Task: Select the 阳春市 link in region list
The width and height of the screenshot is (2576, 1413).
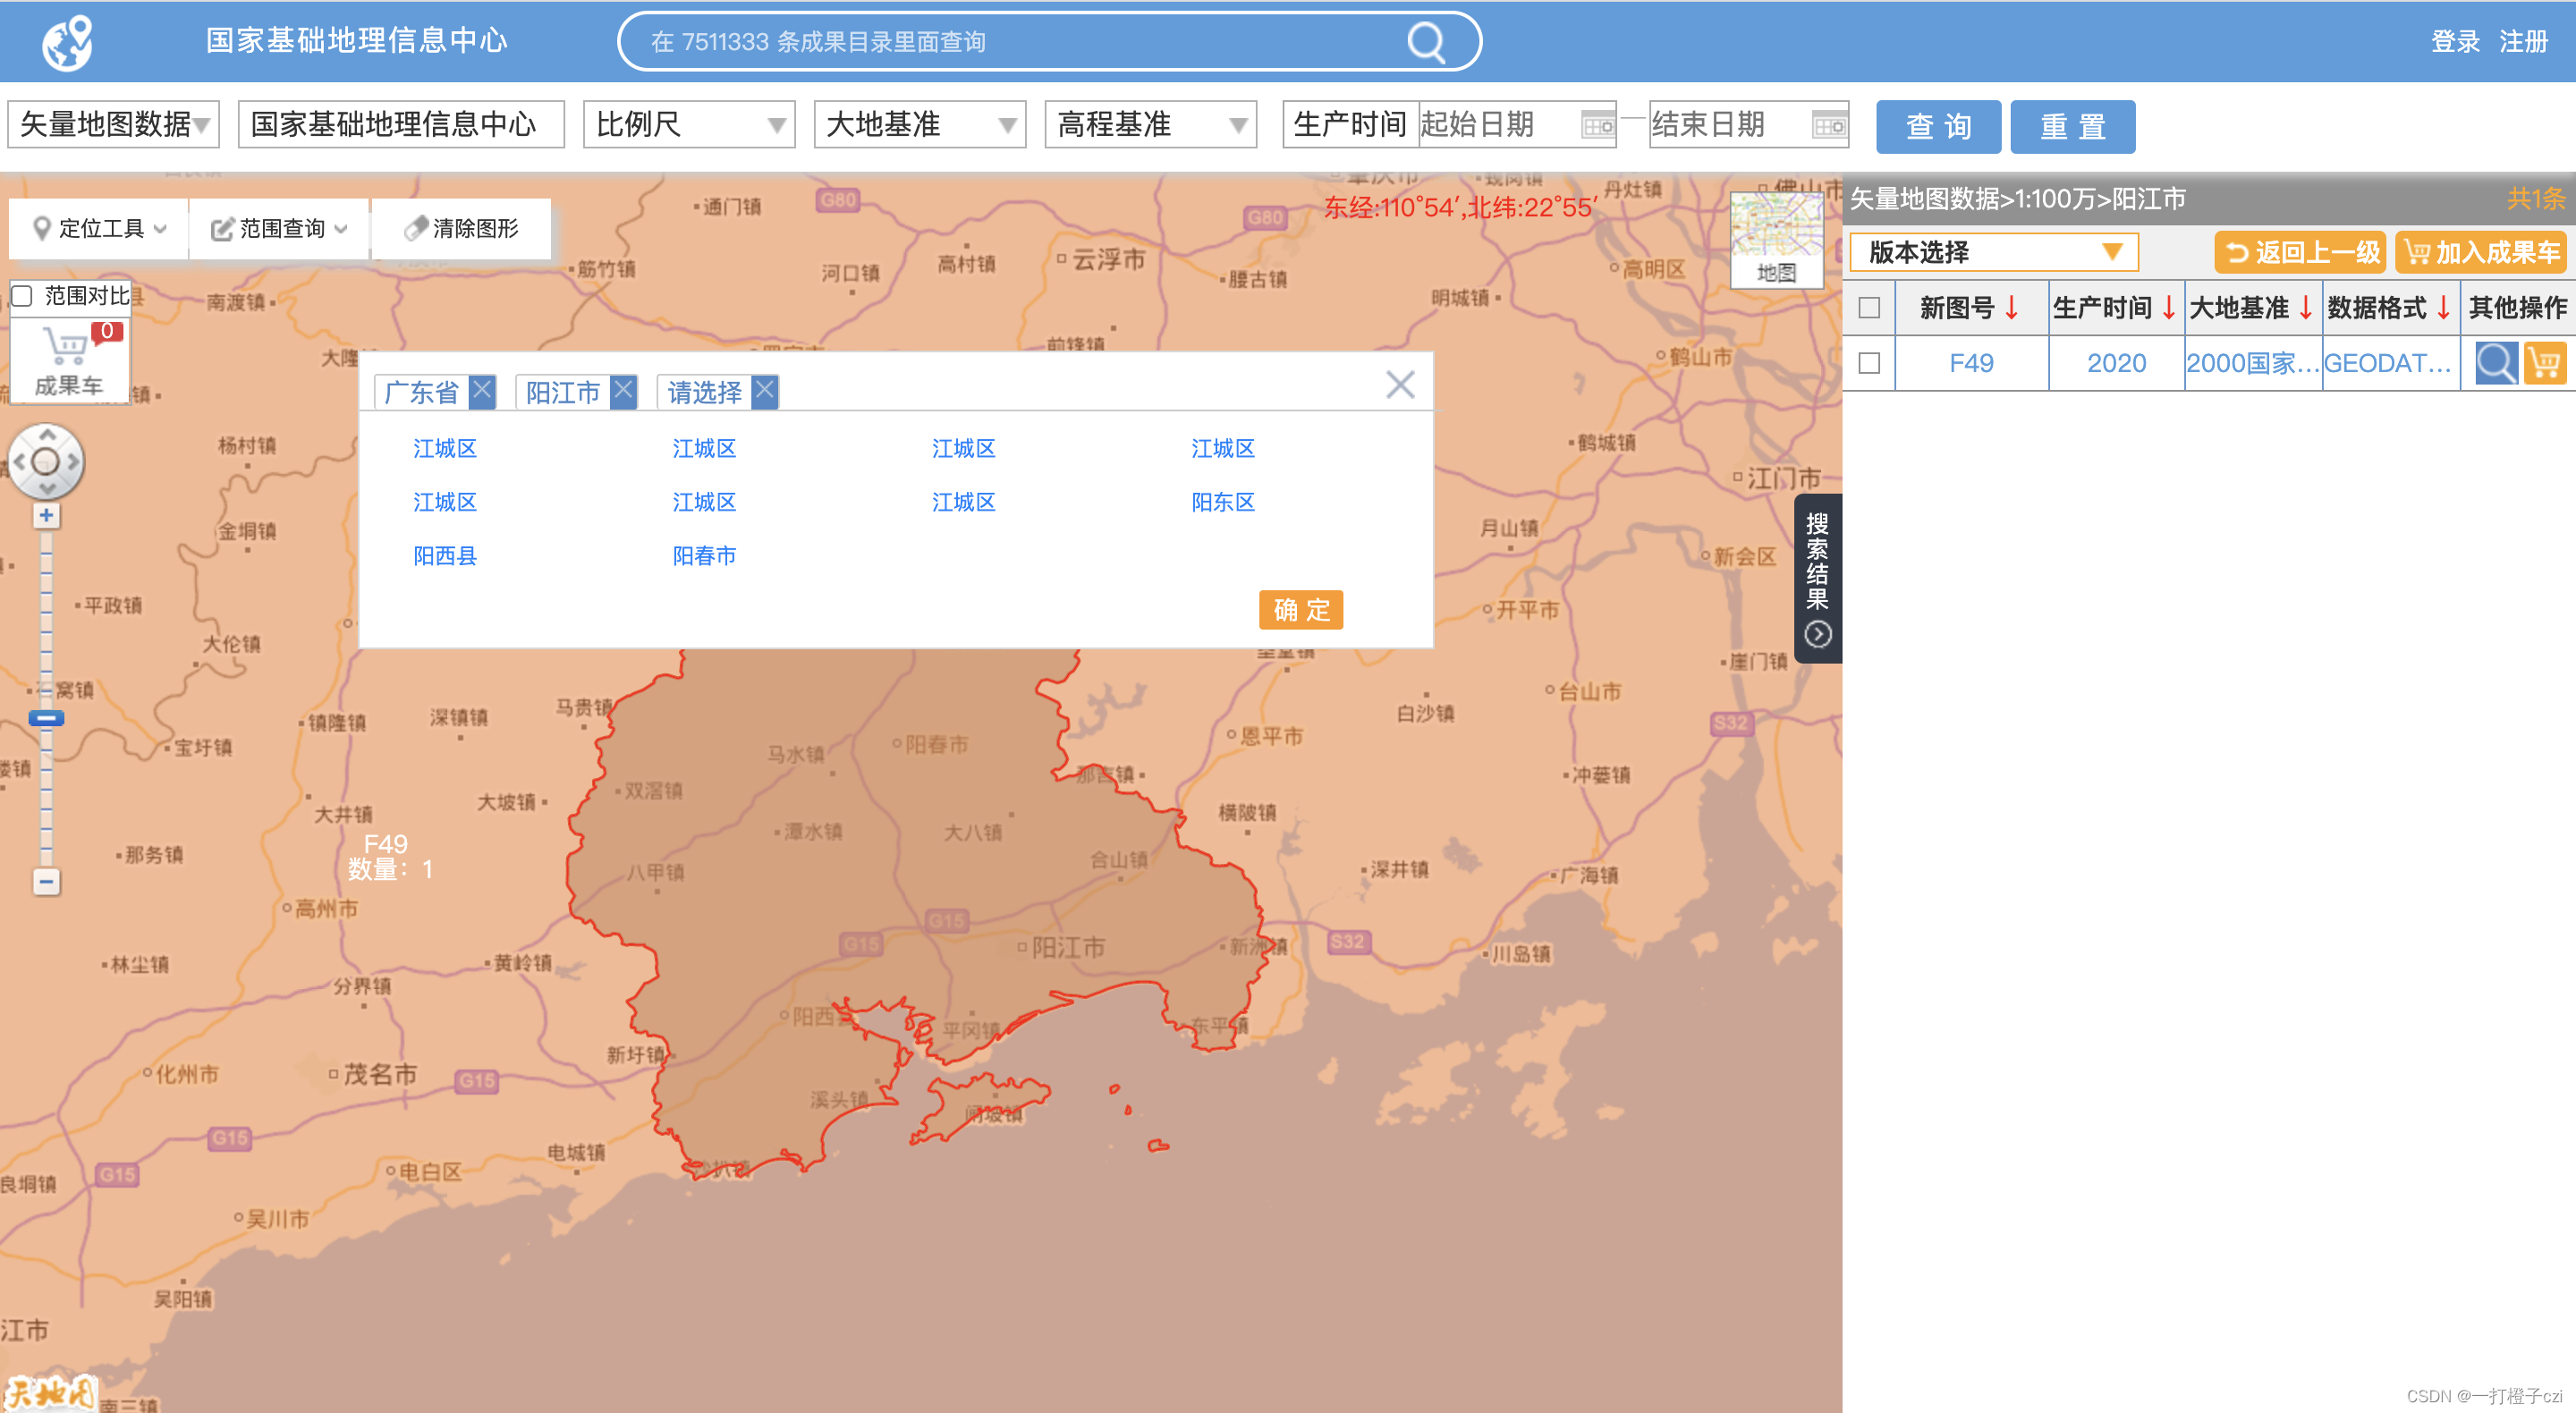Action: coord(704,556)
